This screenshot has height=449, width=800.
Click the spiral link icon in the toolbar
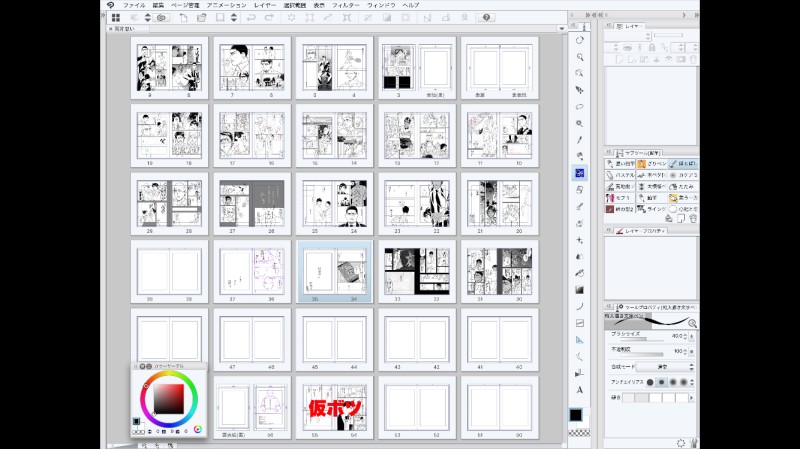[x=162, y=17]
